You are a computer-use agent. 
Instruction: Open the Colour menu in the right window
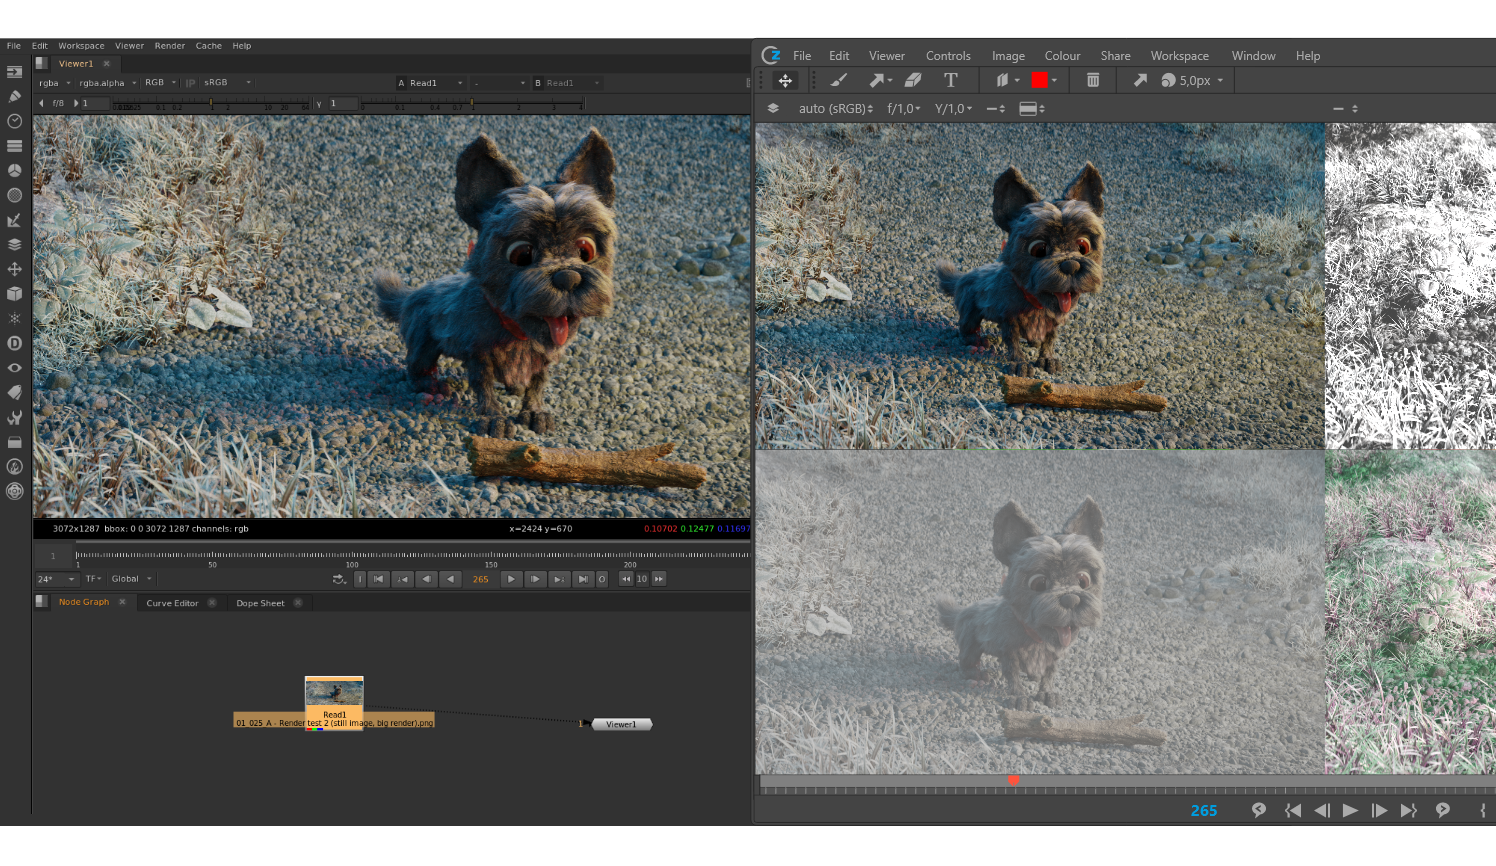1062,56
